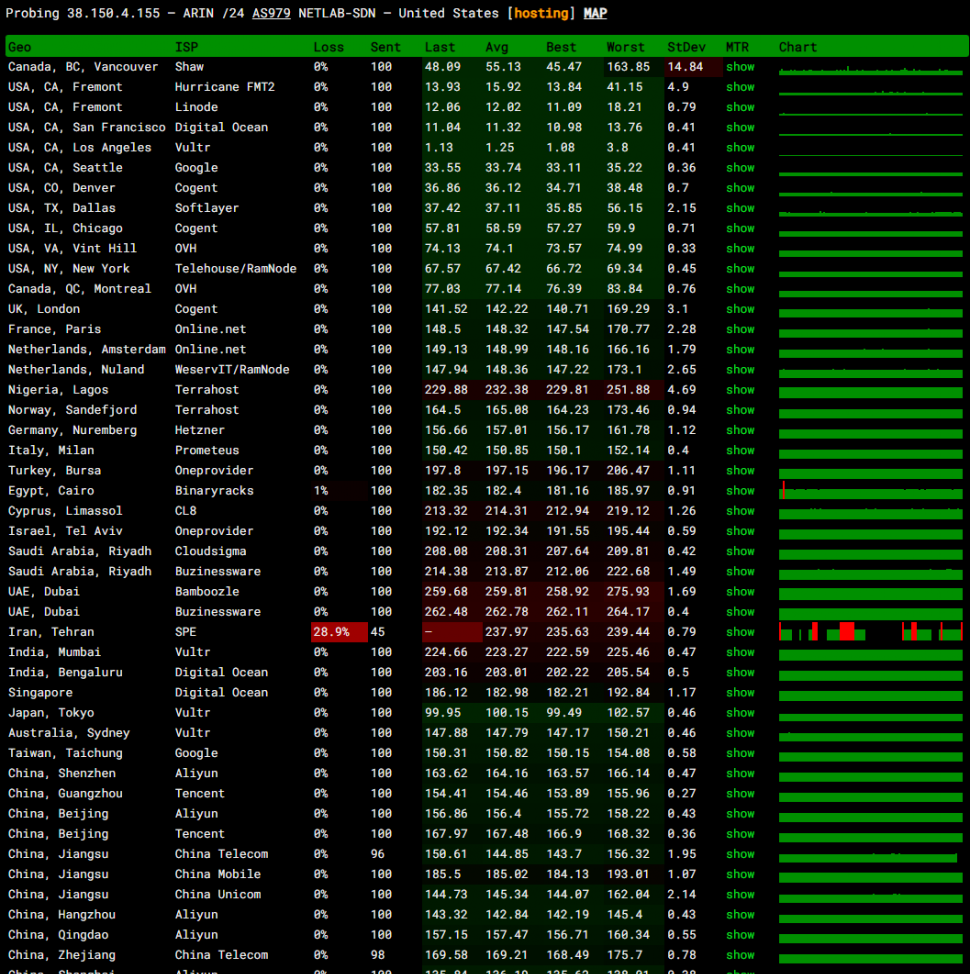Click the WeservIT/RamNode ISP cell
The image size is (970, 974).
pos(232,370)
